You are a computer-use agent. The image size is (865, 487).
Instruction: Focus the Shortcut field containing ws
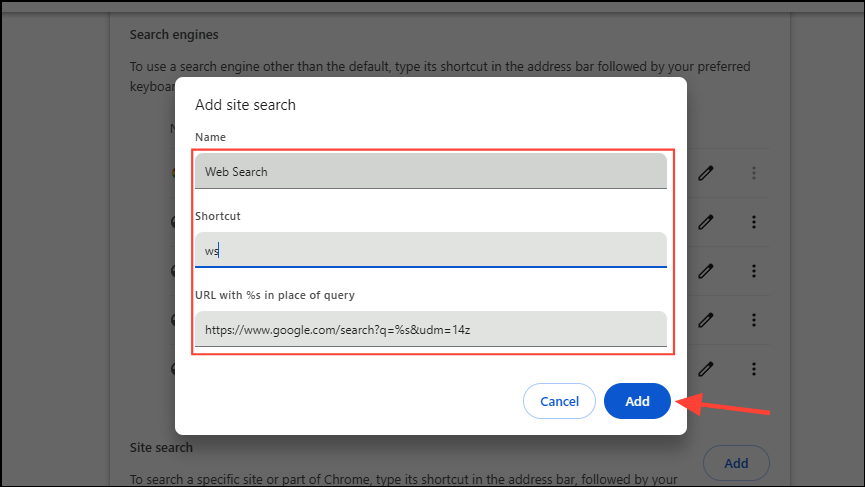coord(430,250)
